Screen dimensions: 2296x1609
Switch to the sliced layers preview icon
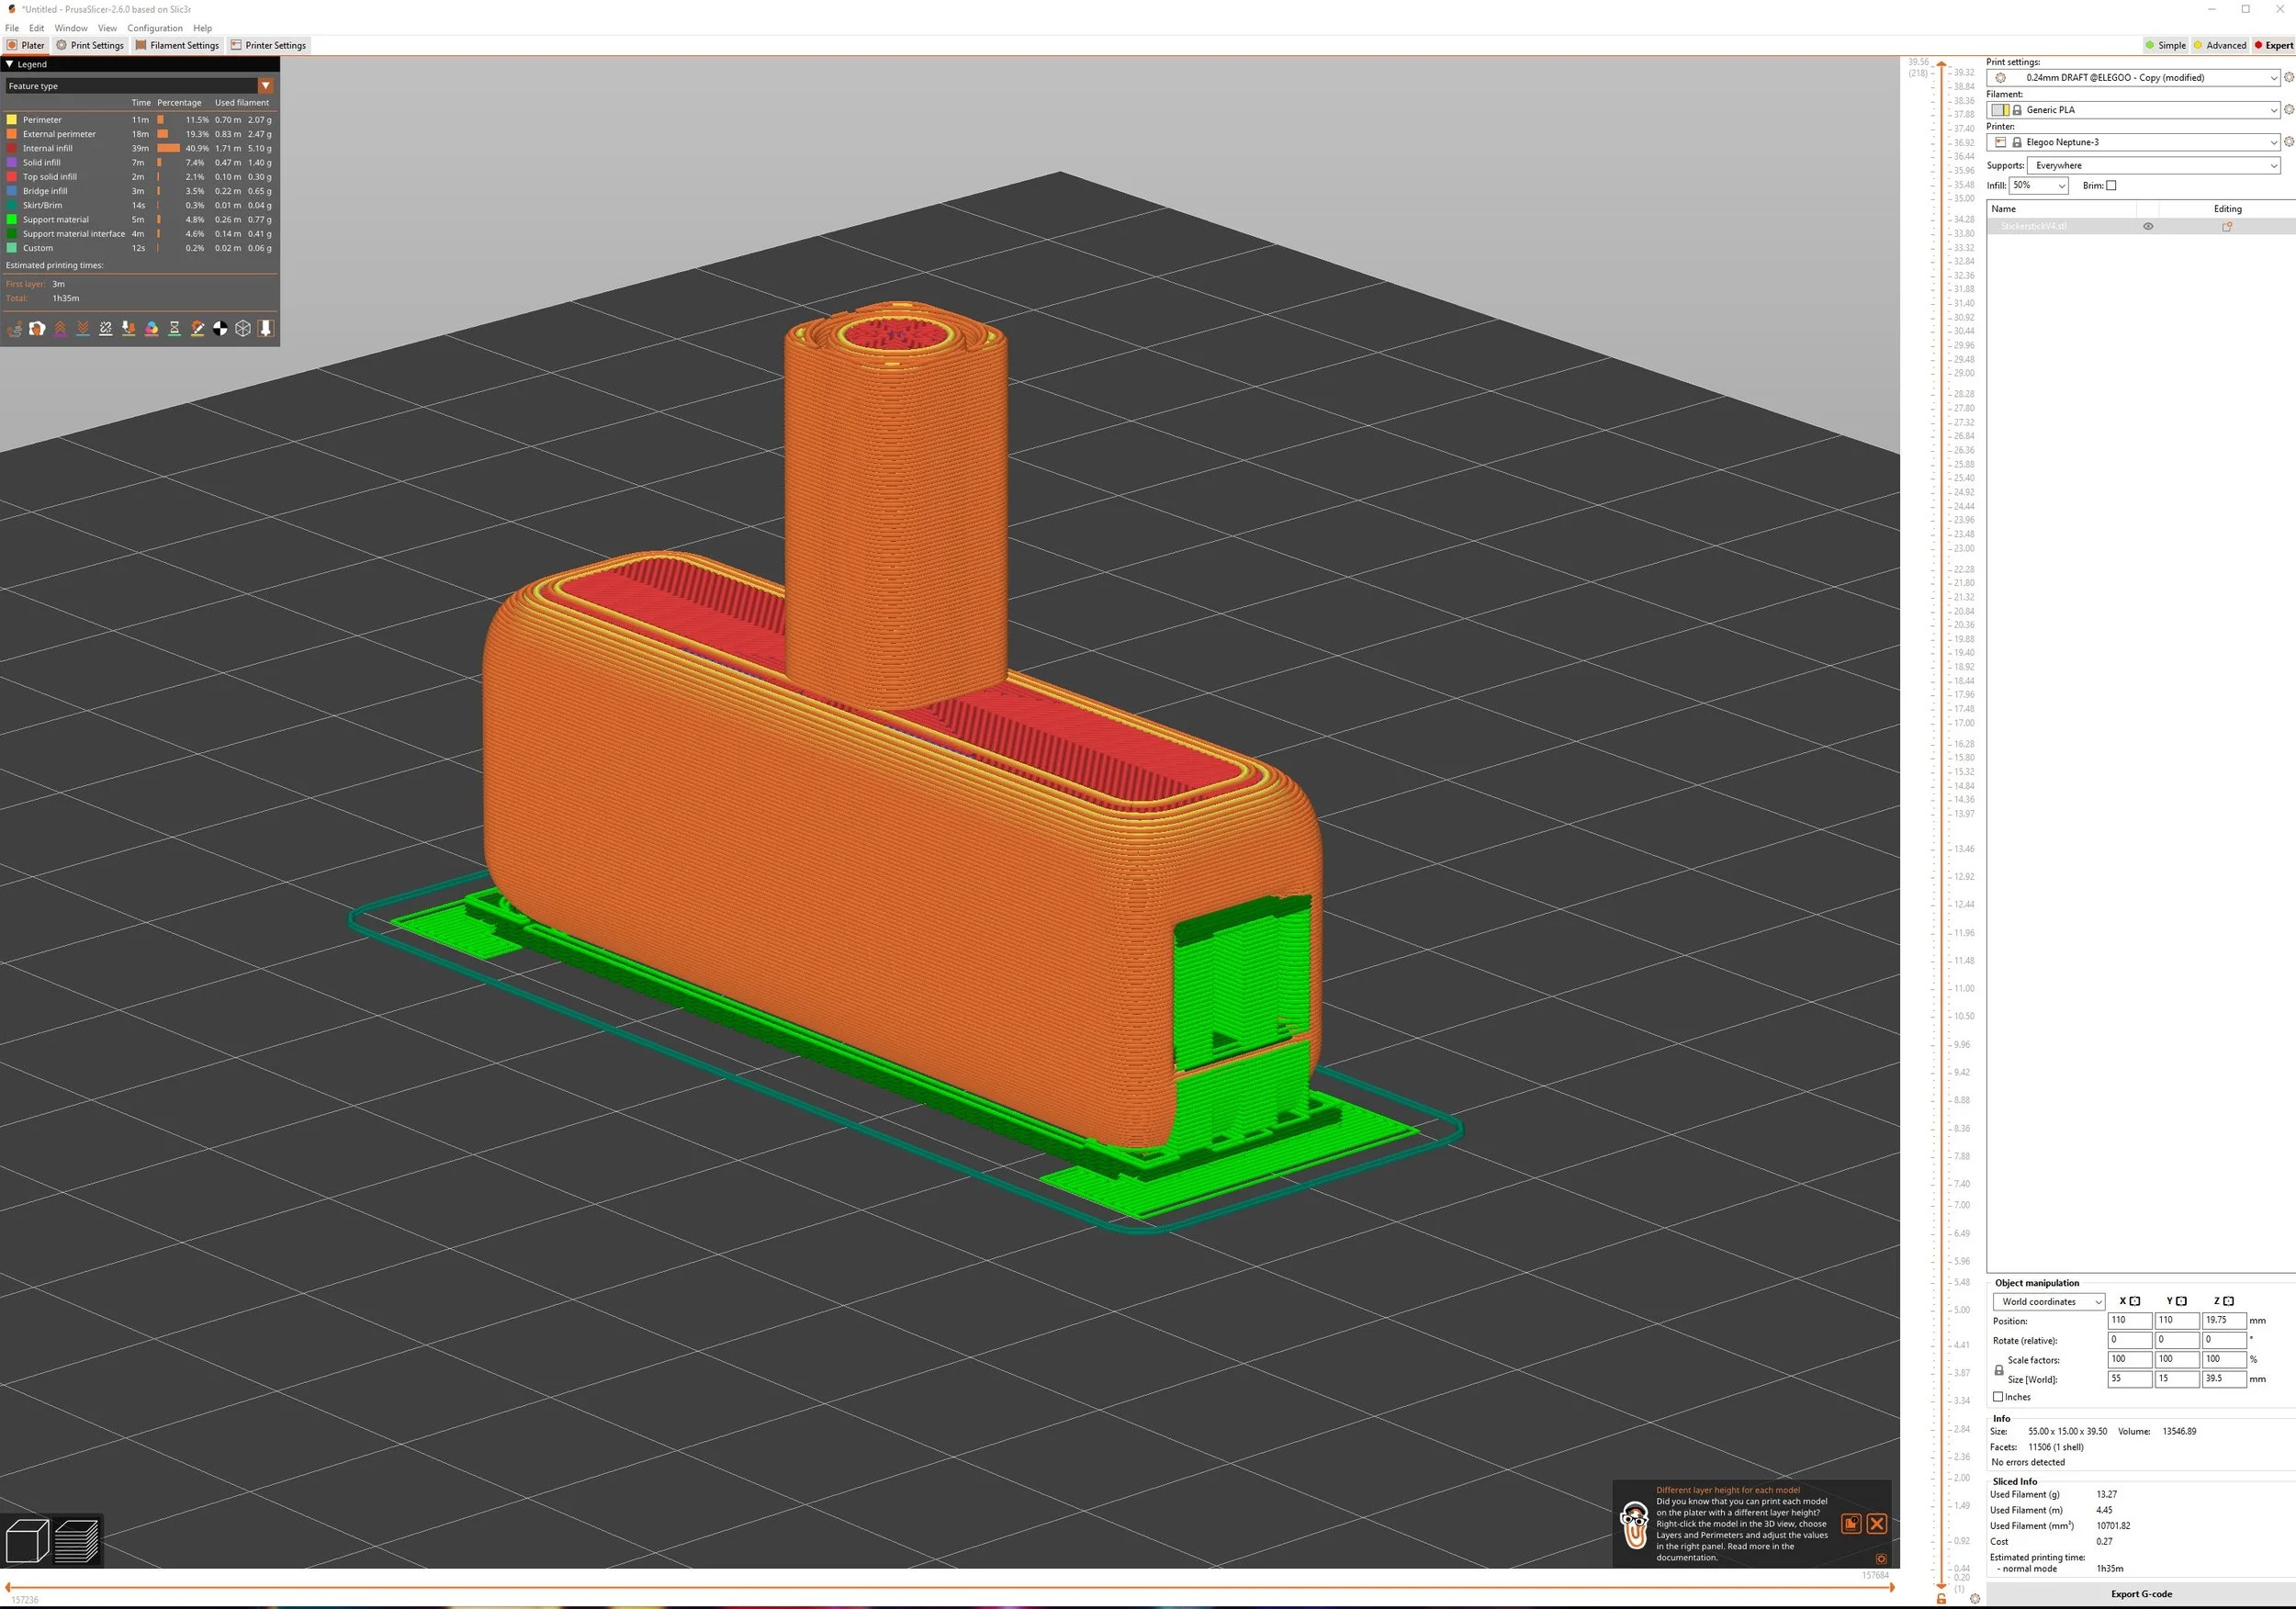(x=77, y=1541)
